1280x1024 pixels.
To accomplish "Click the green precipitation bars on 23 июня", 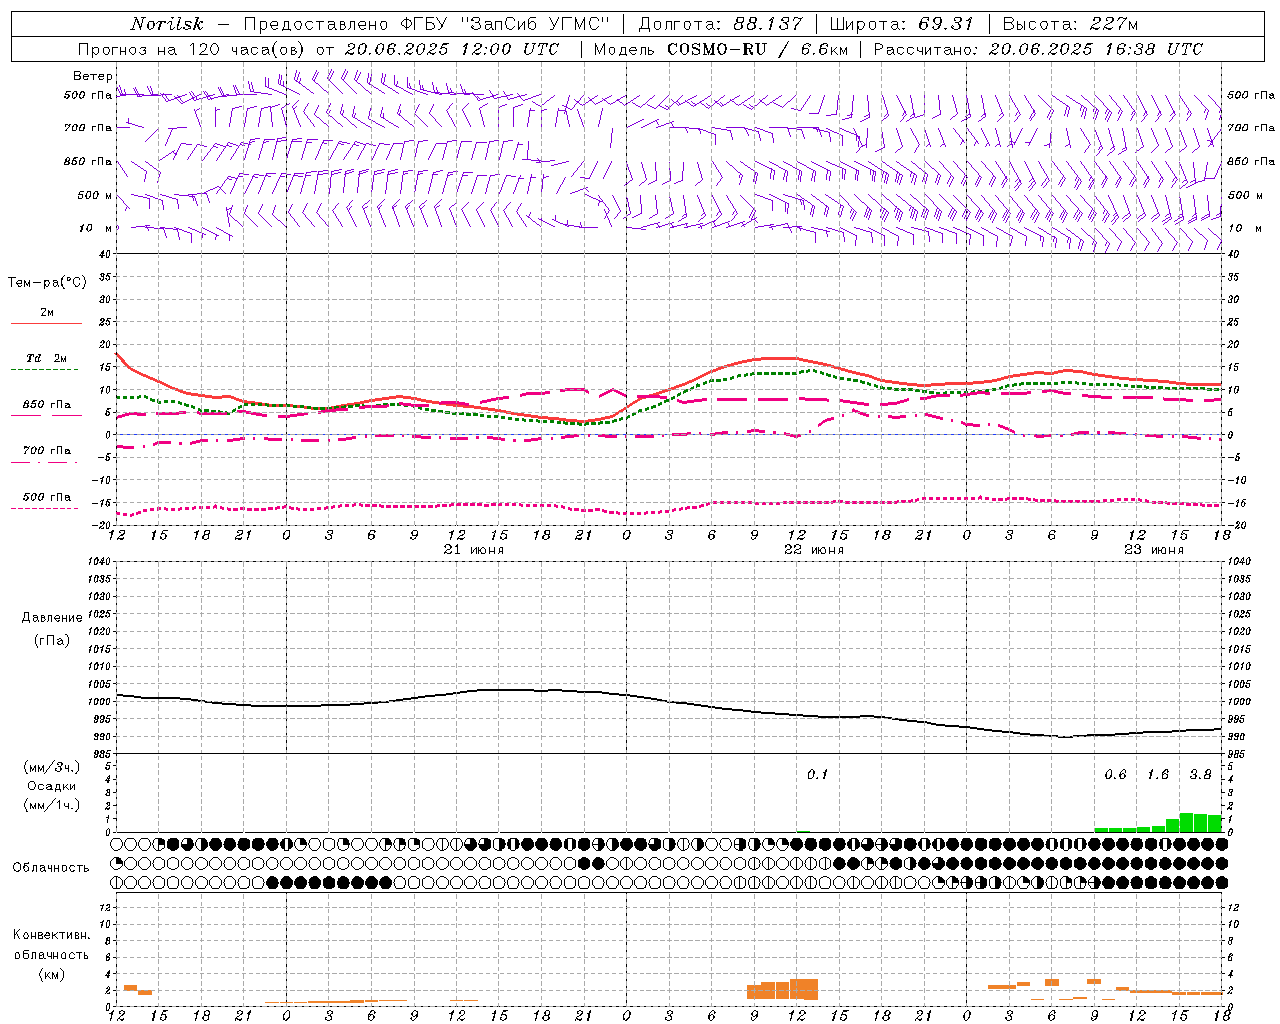I will tap(1158, 822).
